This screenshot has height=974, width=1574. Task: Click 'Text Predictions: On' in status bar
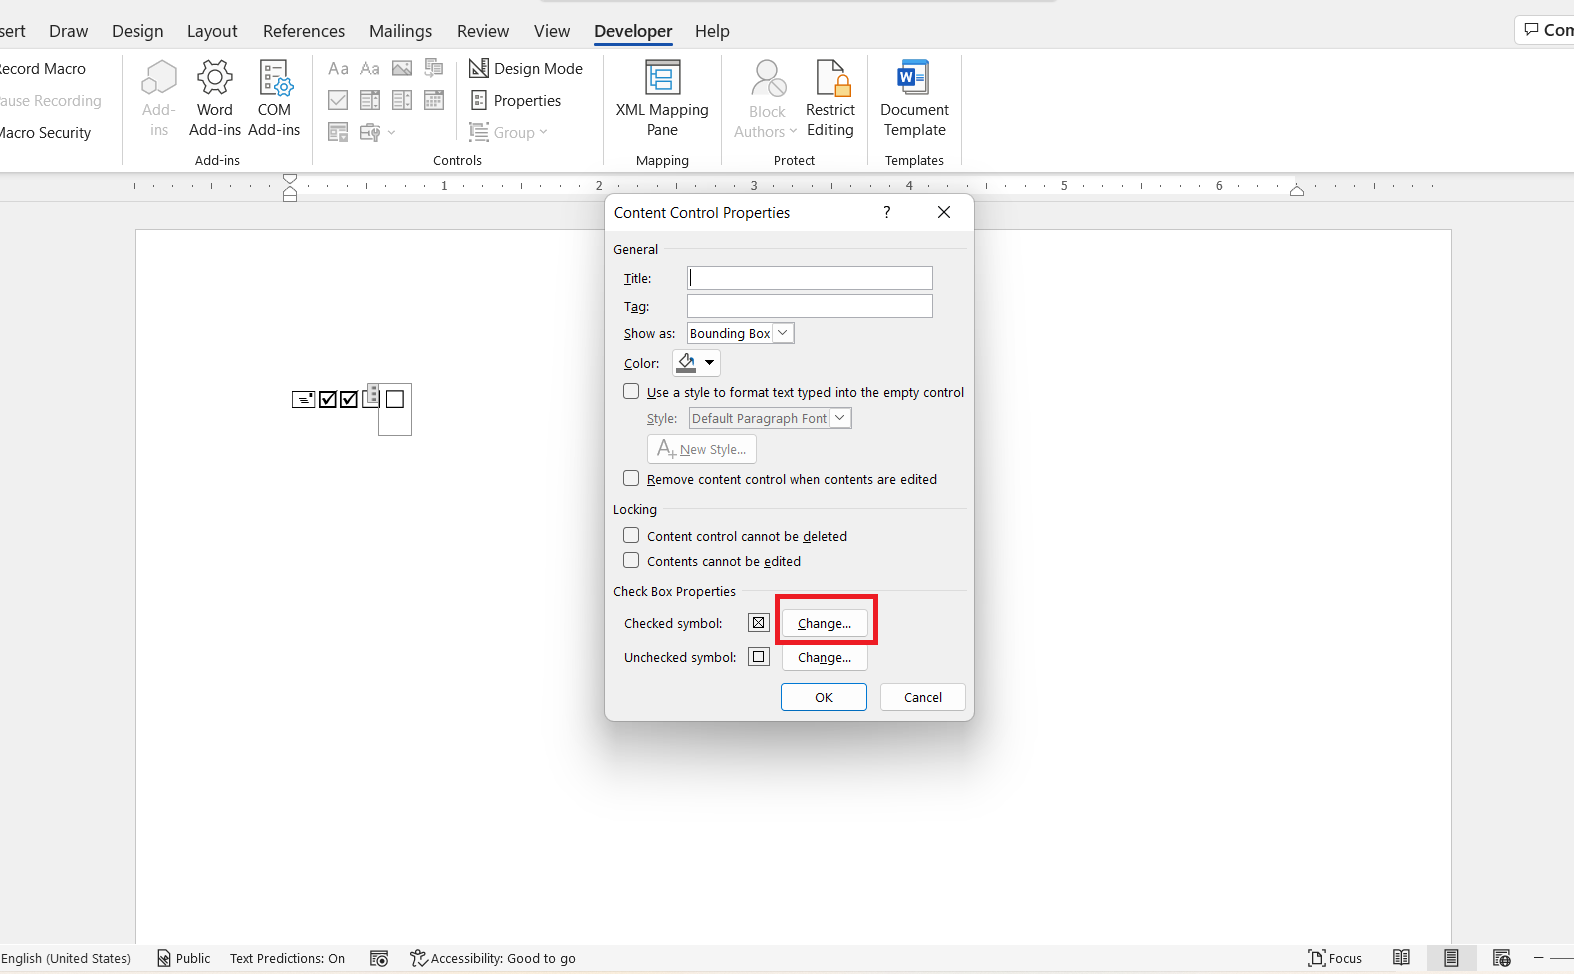click(287, 958)
